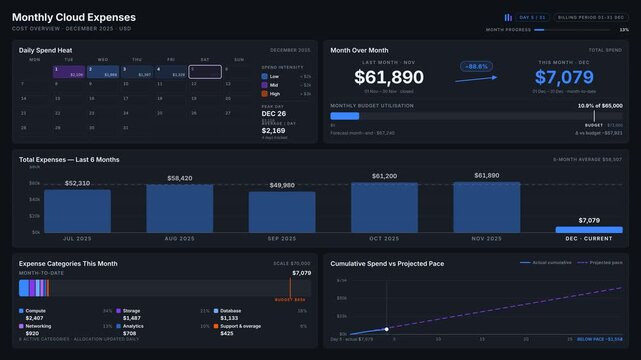The width and height of the screenshot is (641, 360).
Task: Click the Analytics legend swatch
Action: click(119, 326)
